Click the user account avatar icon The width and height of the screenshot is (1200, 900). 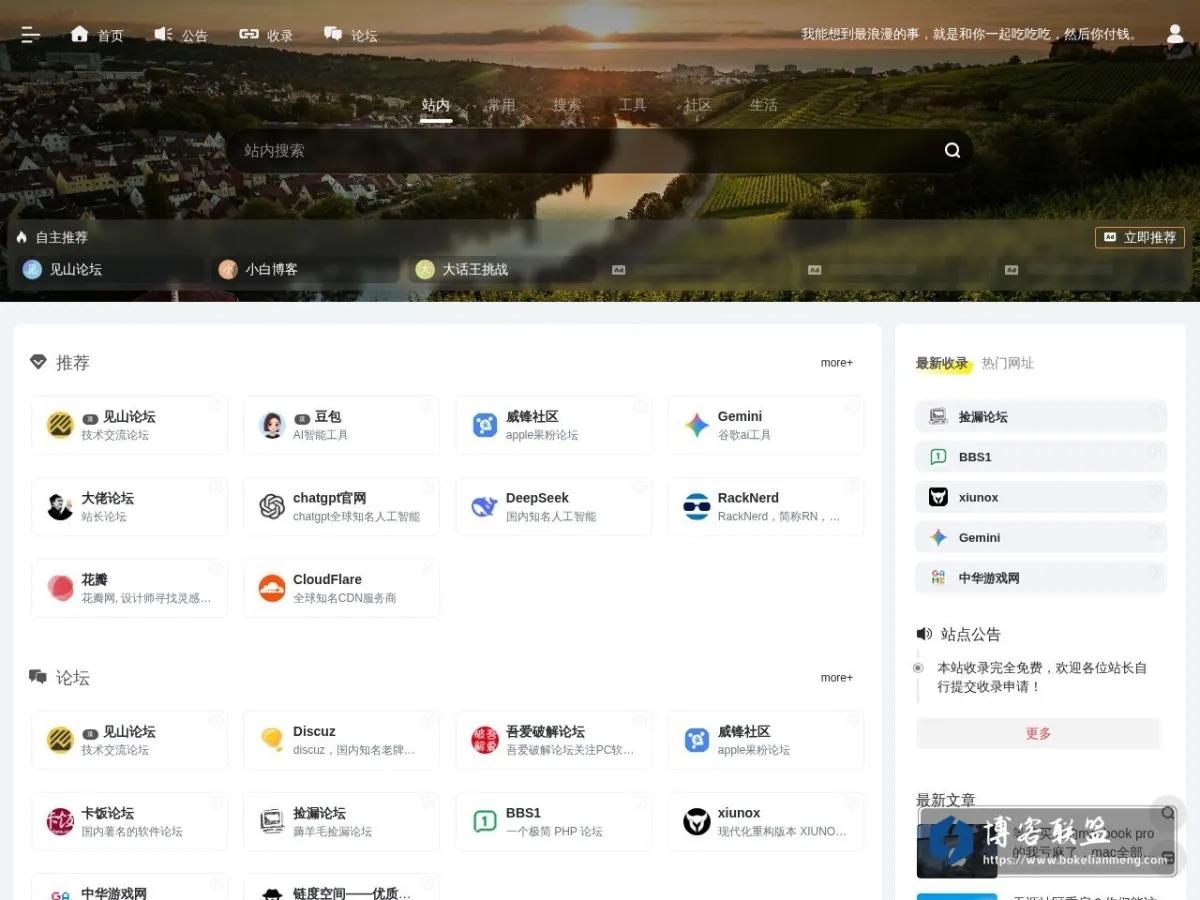[1175, 34]
